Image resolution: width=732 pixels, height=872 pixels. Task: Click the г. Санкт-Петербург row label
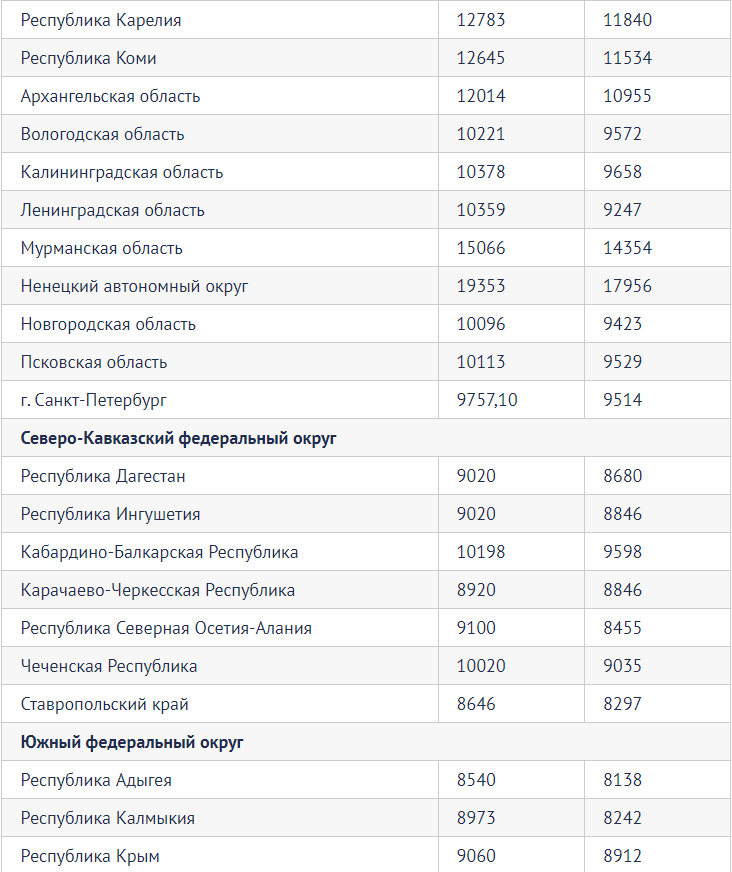[x=93, y=400]
